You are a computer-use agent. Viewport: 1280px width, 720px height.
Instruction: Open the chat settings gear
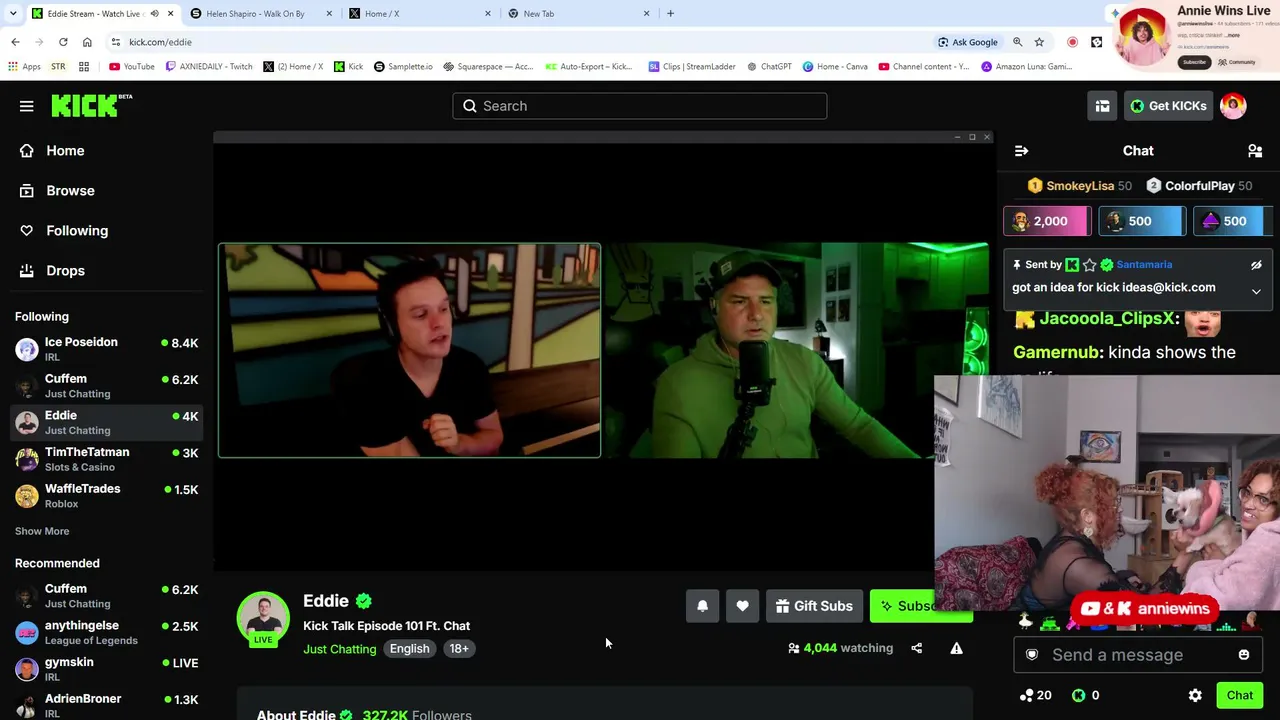tap(1195, 695)
